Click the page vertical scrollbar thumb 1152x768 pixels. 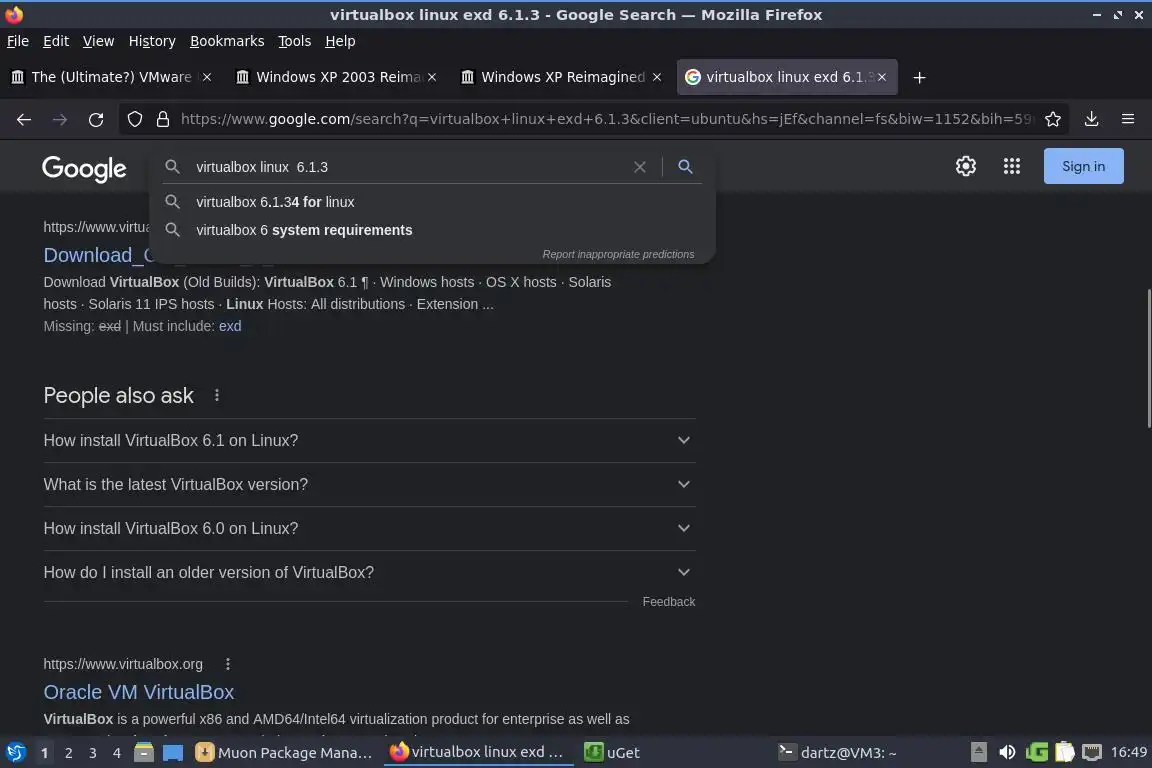click(x=1149, y=359)
